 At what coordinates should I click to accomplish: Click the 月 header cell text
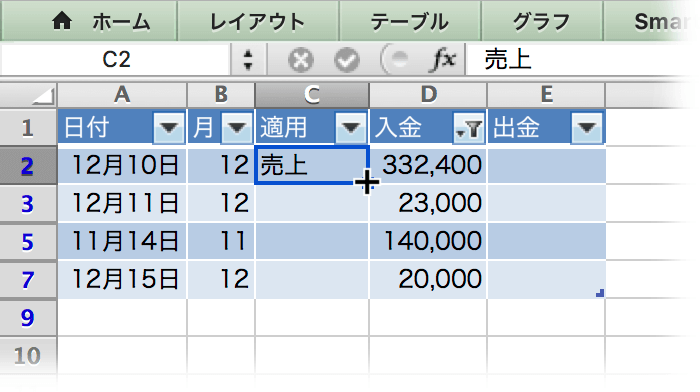[x=204, y=128]
